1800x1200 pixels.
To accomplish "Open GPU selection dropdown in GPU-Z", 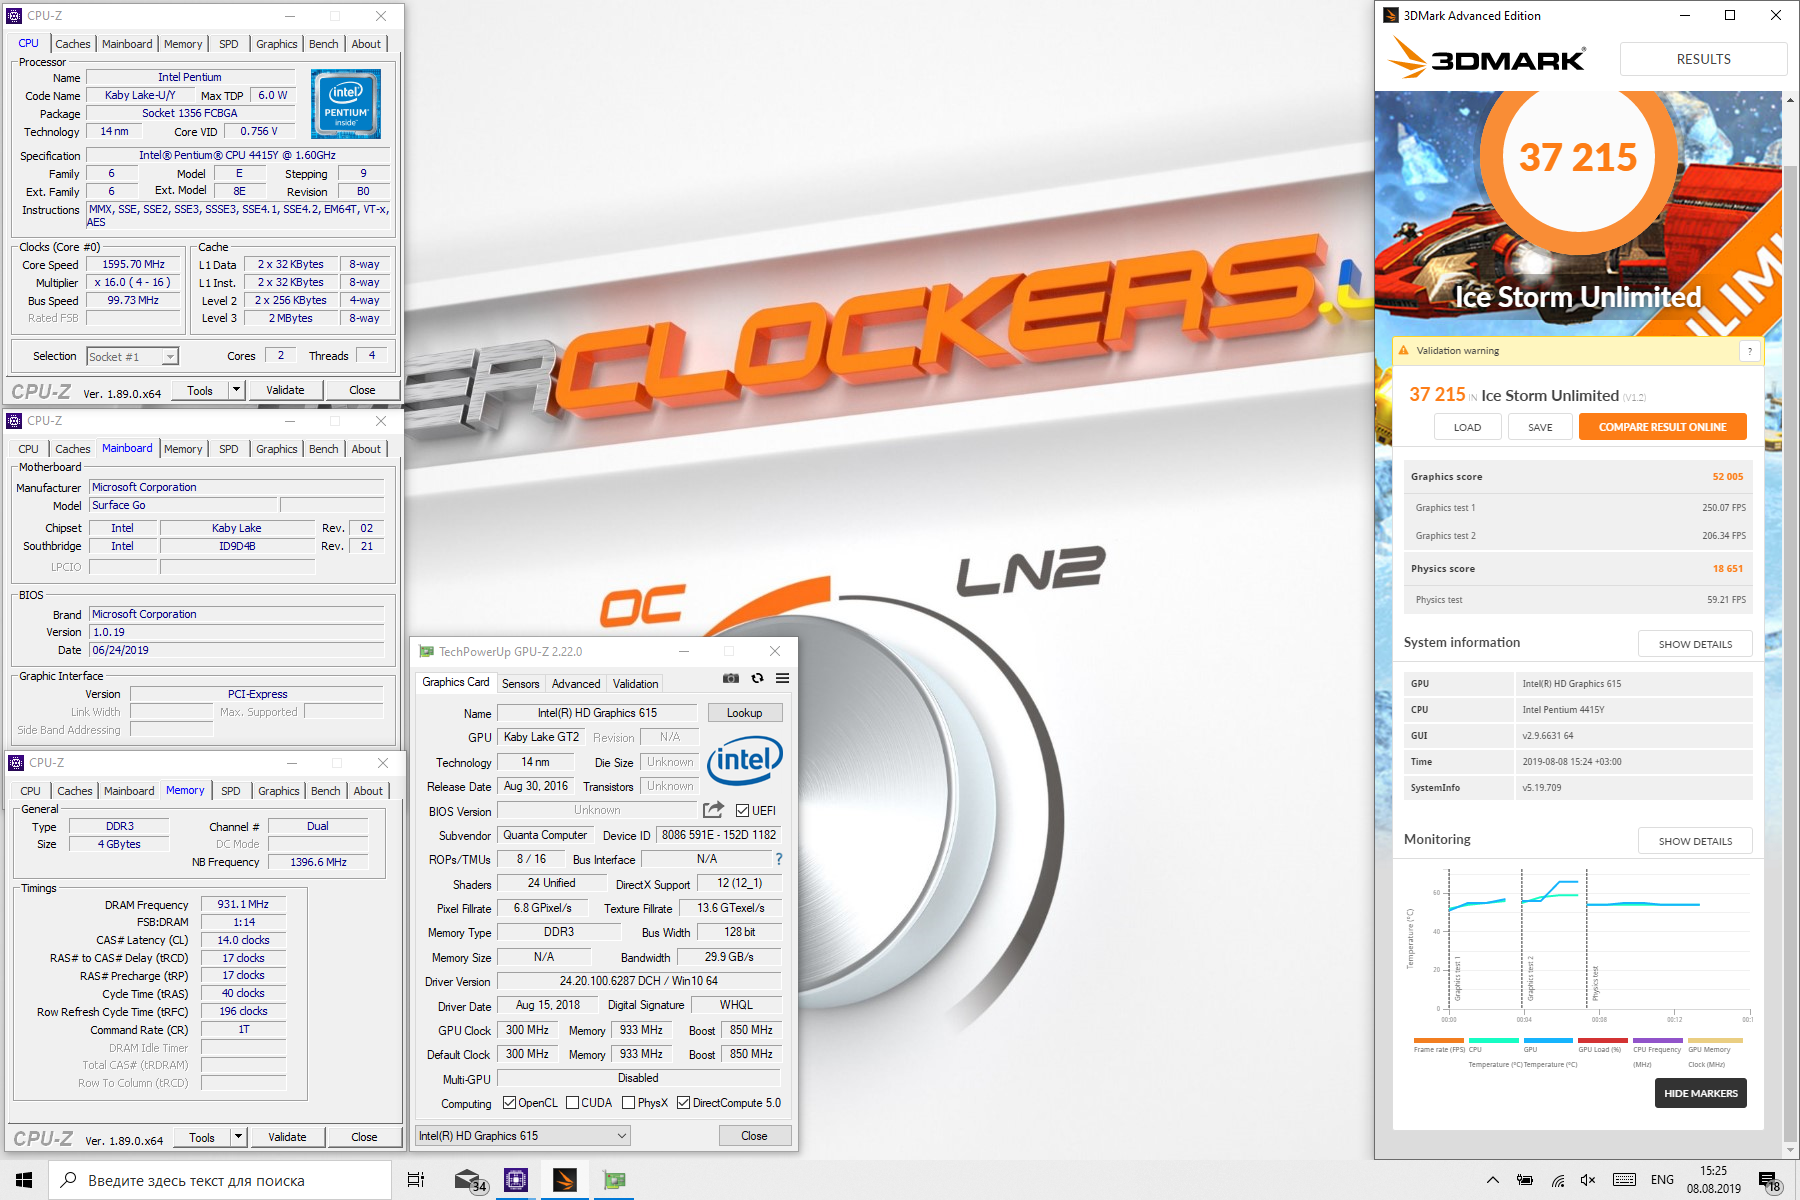I will coord(523,1136).
